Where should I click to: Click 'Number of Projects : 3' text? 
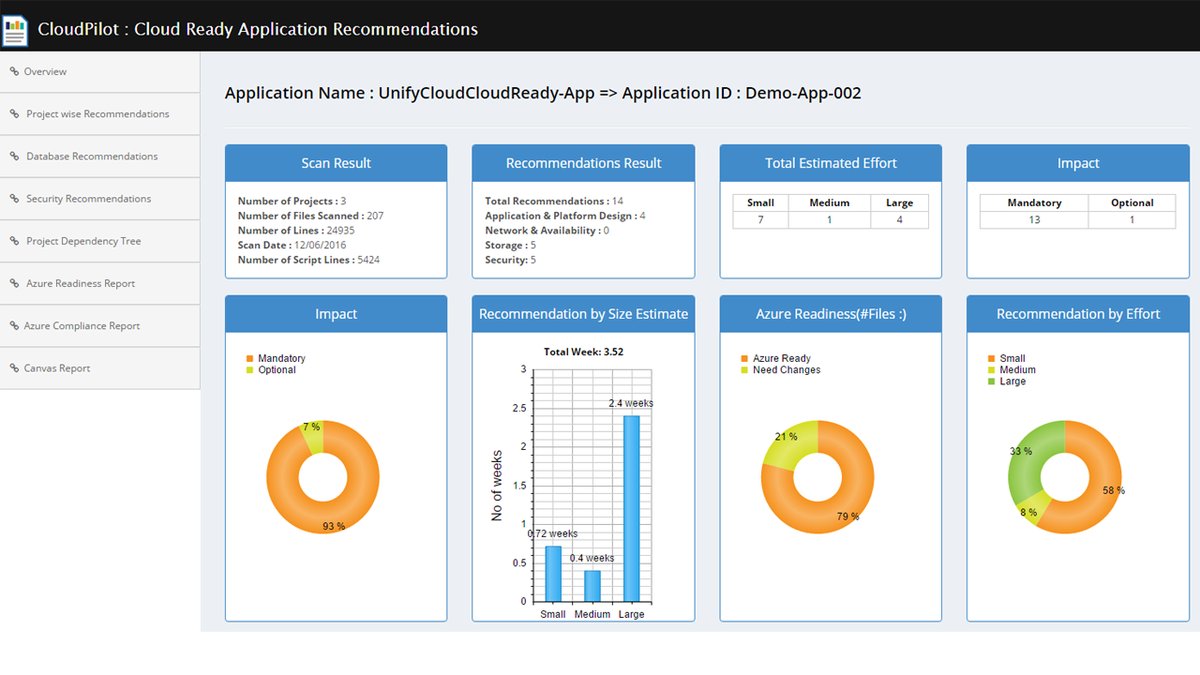click(292, 201)
